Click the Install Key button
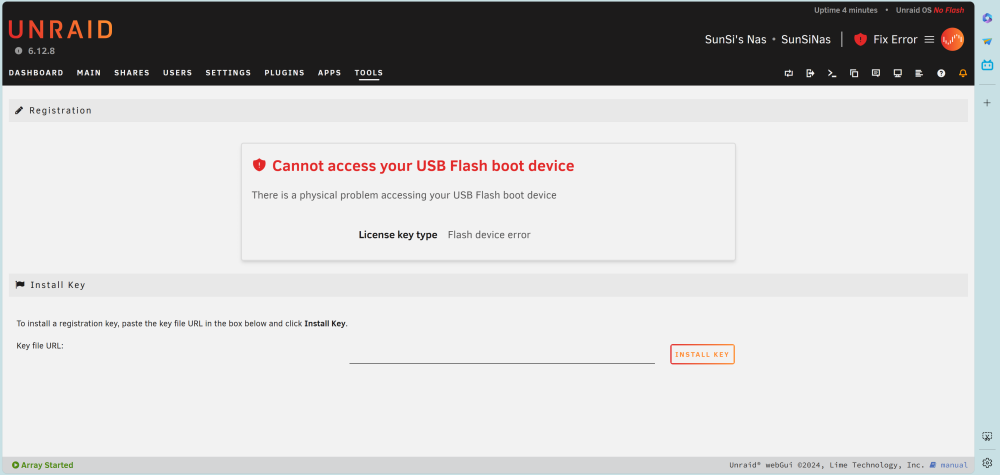1000x475 pixels. 702,354
